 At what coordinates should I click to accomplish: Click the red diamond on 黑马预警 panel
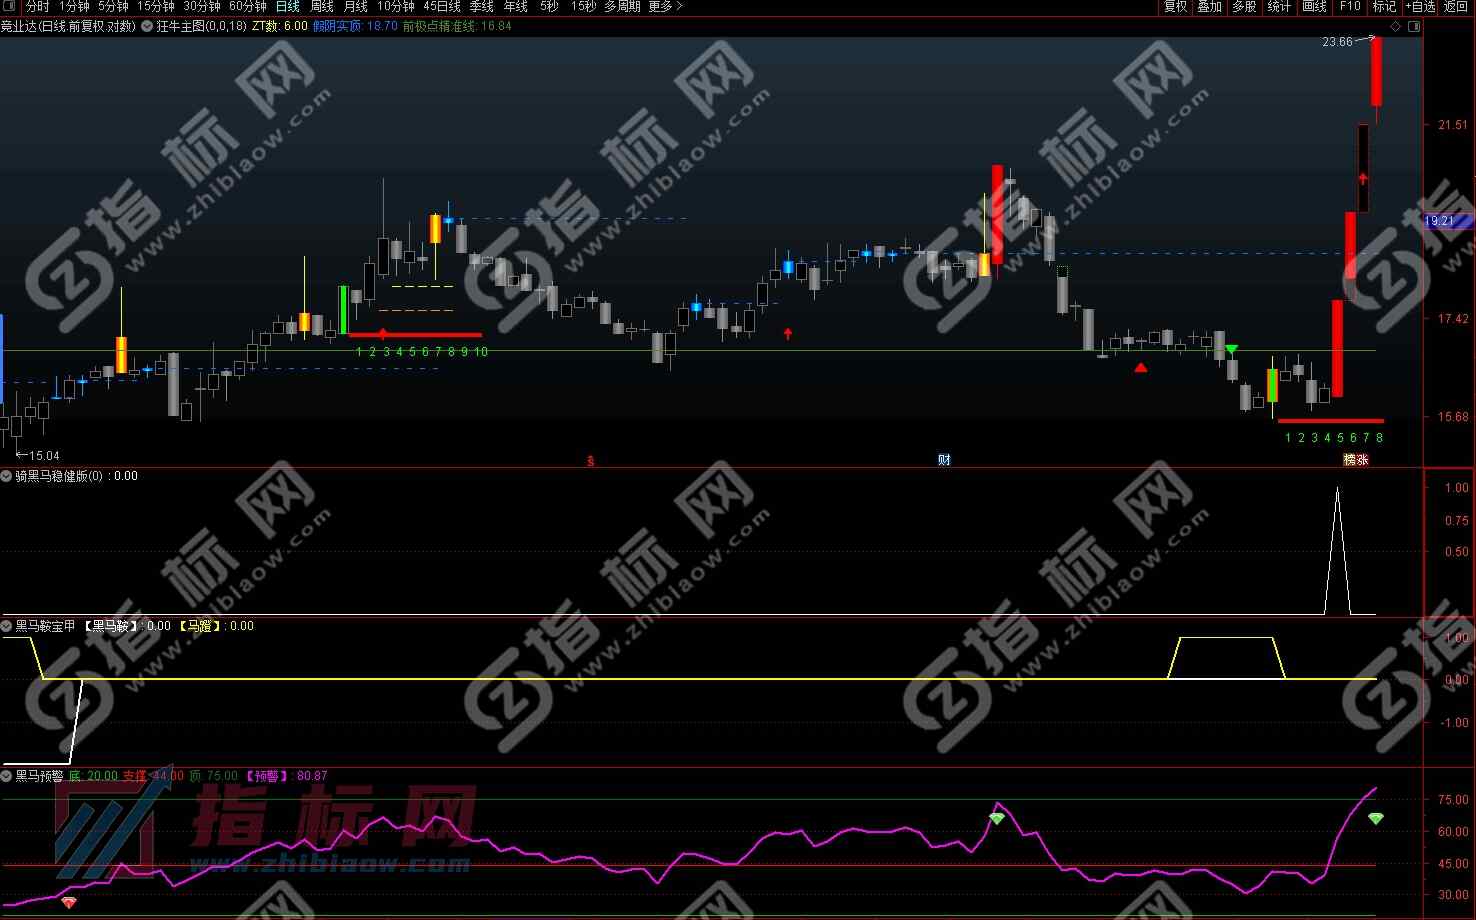tap(68, 902)
